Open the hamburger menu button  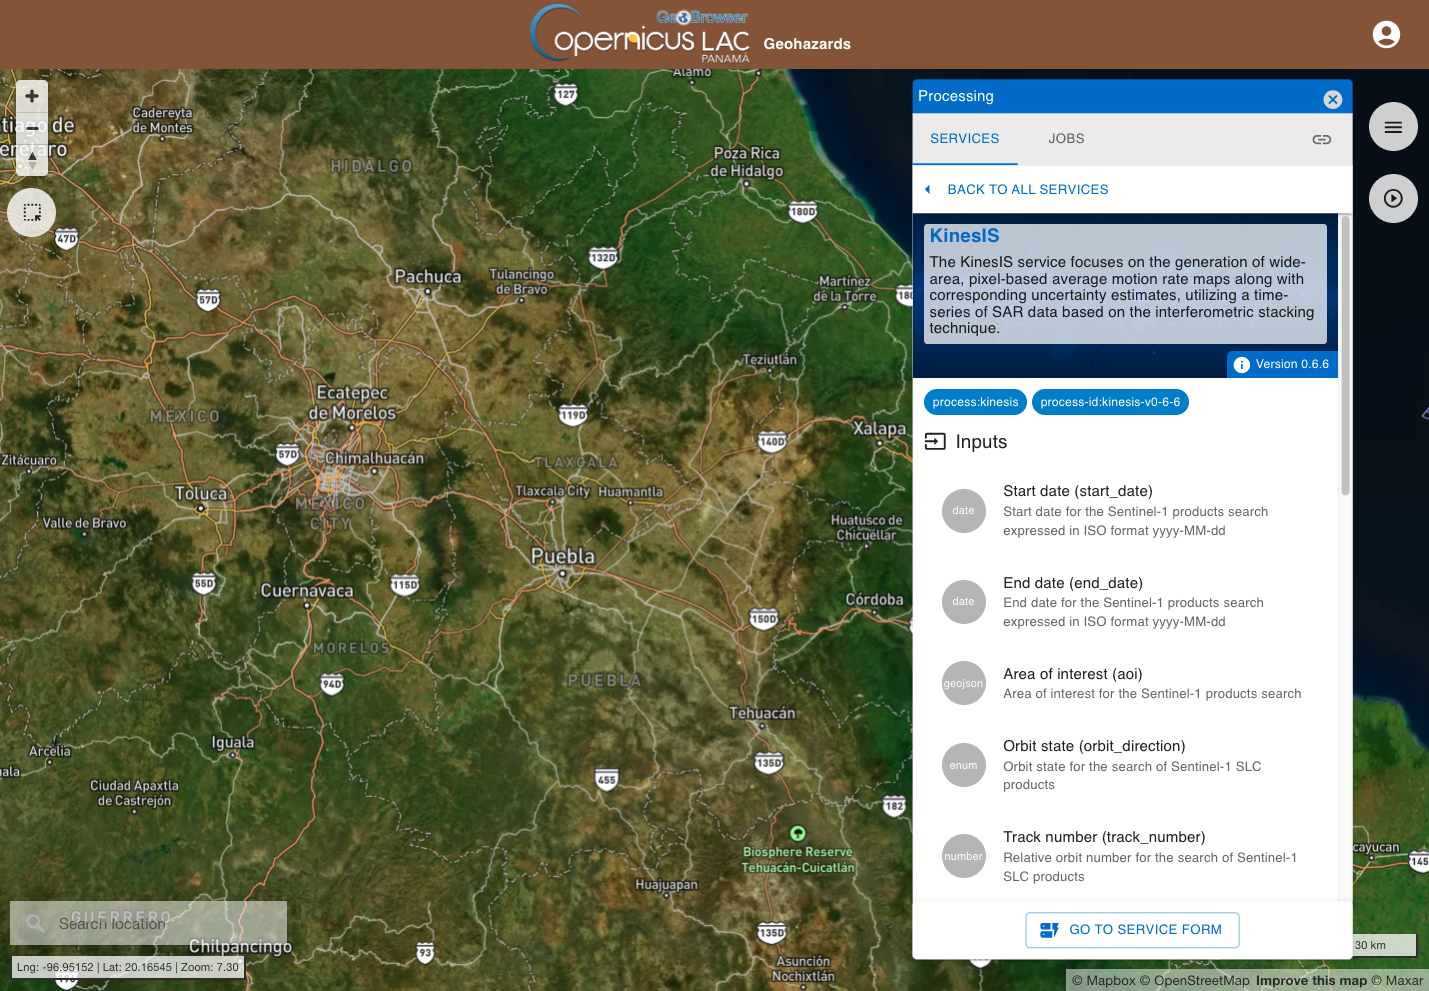coord(1393,127)
